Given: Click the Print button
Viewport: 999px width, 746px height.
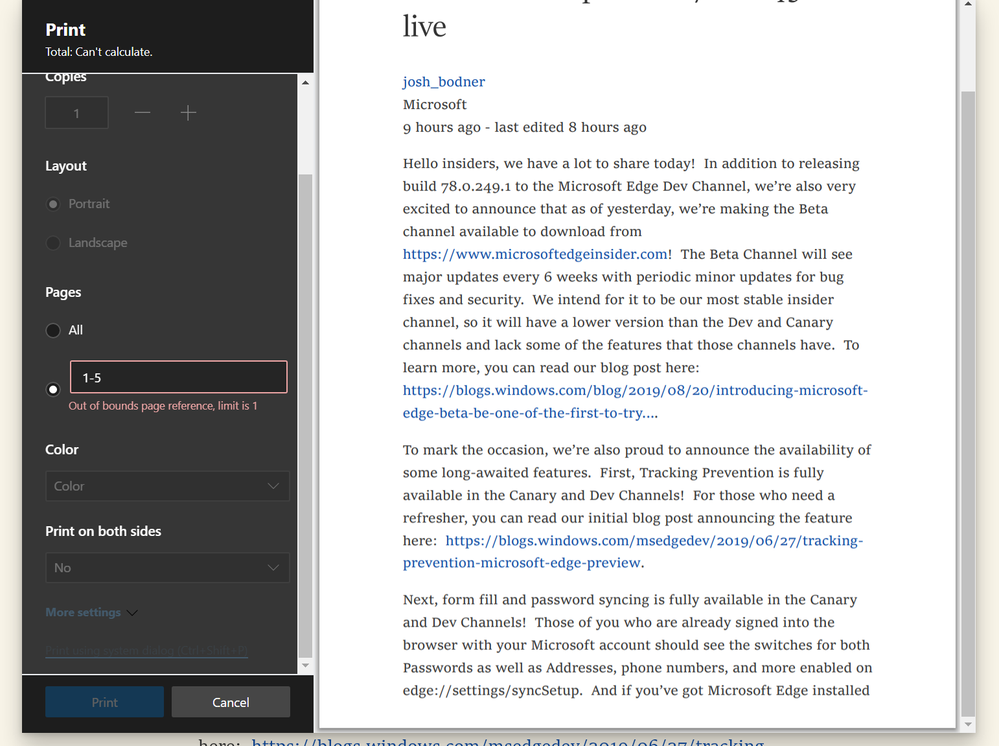Looking at the screenshot, I should click(104, 702).
